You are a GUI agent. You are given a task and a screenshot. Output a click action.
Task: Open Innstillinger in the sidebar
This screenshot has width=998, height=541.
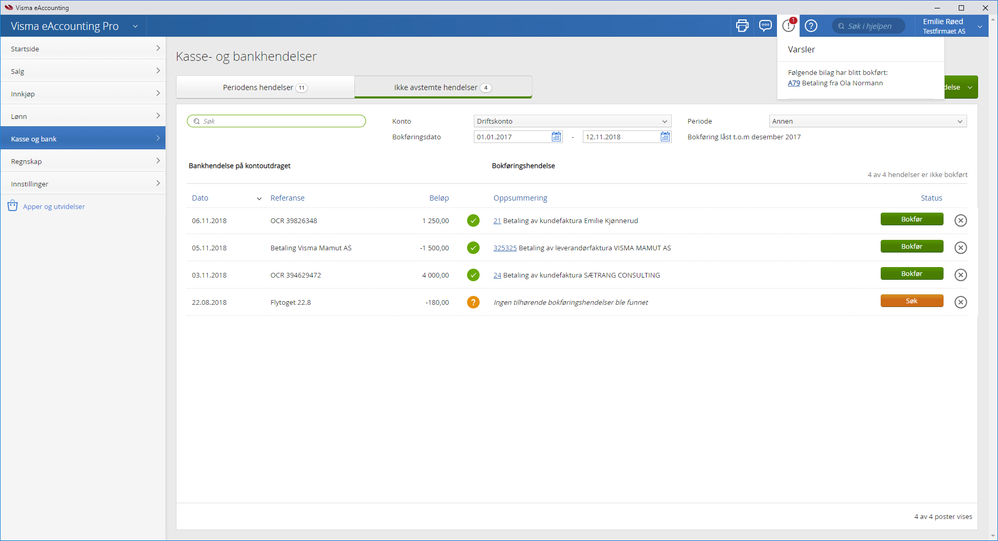(83, 183)
